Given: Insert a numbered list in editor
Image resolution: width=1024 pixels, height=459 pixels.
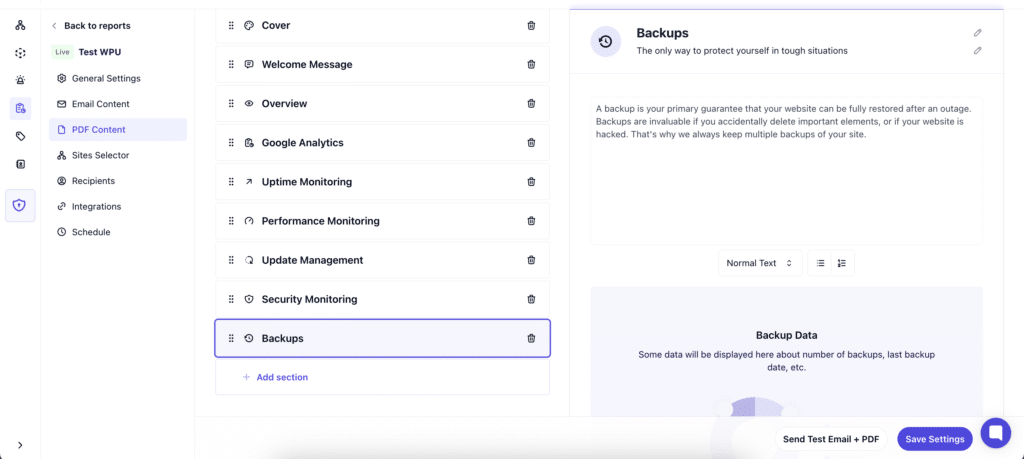Looking at the screenshot, I should pos(842,263).
